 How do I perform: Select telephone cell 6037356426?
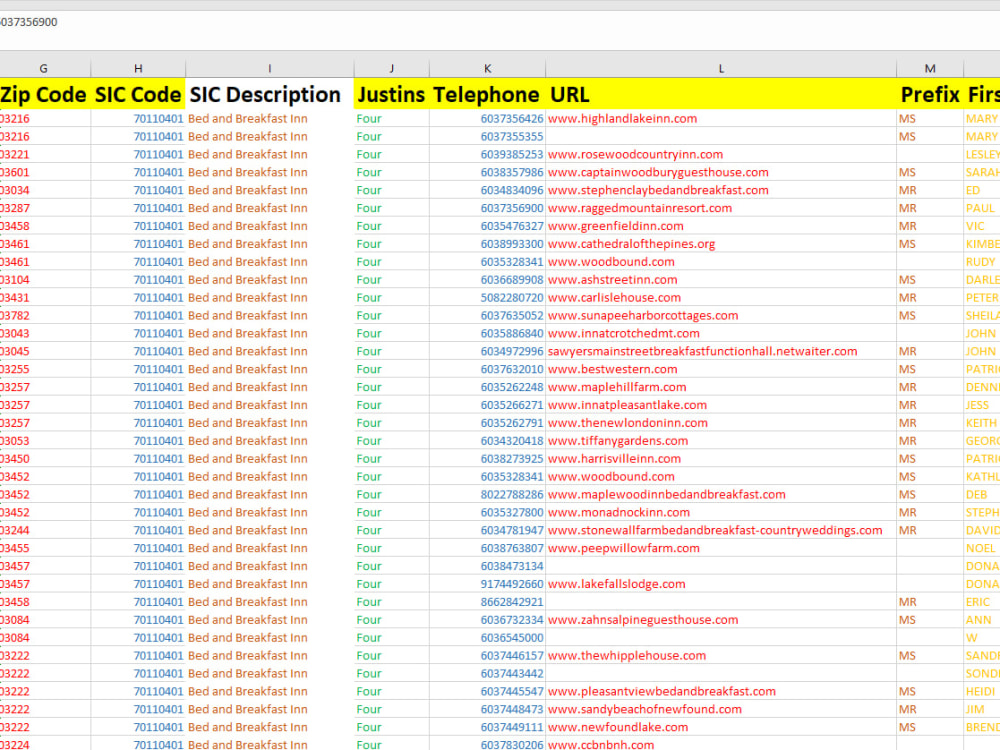pyautogui.click(x=487, y=119)
